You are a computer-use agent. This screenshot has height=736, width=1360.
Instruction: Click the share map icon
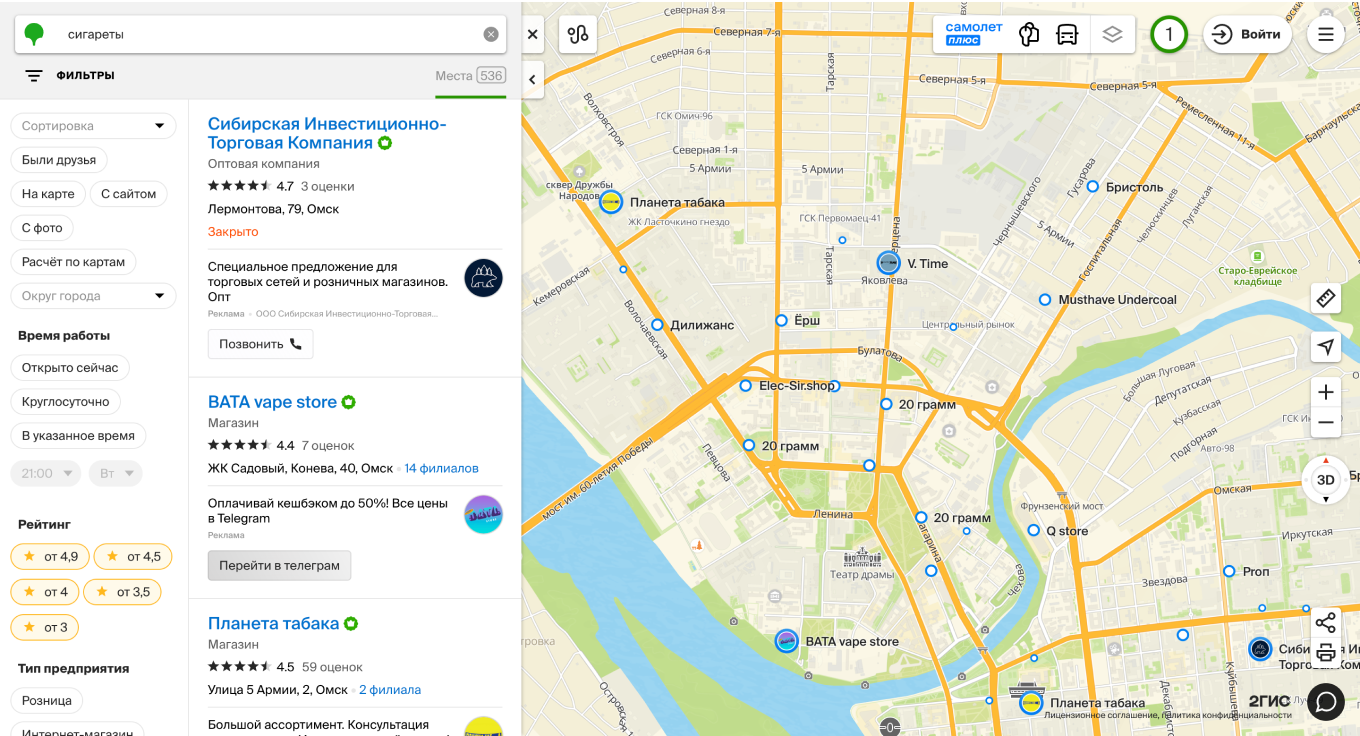1326,623
